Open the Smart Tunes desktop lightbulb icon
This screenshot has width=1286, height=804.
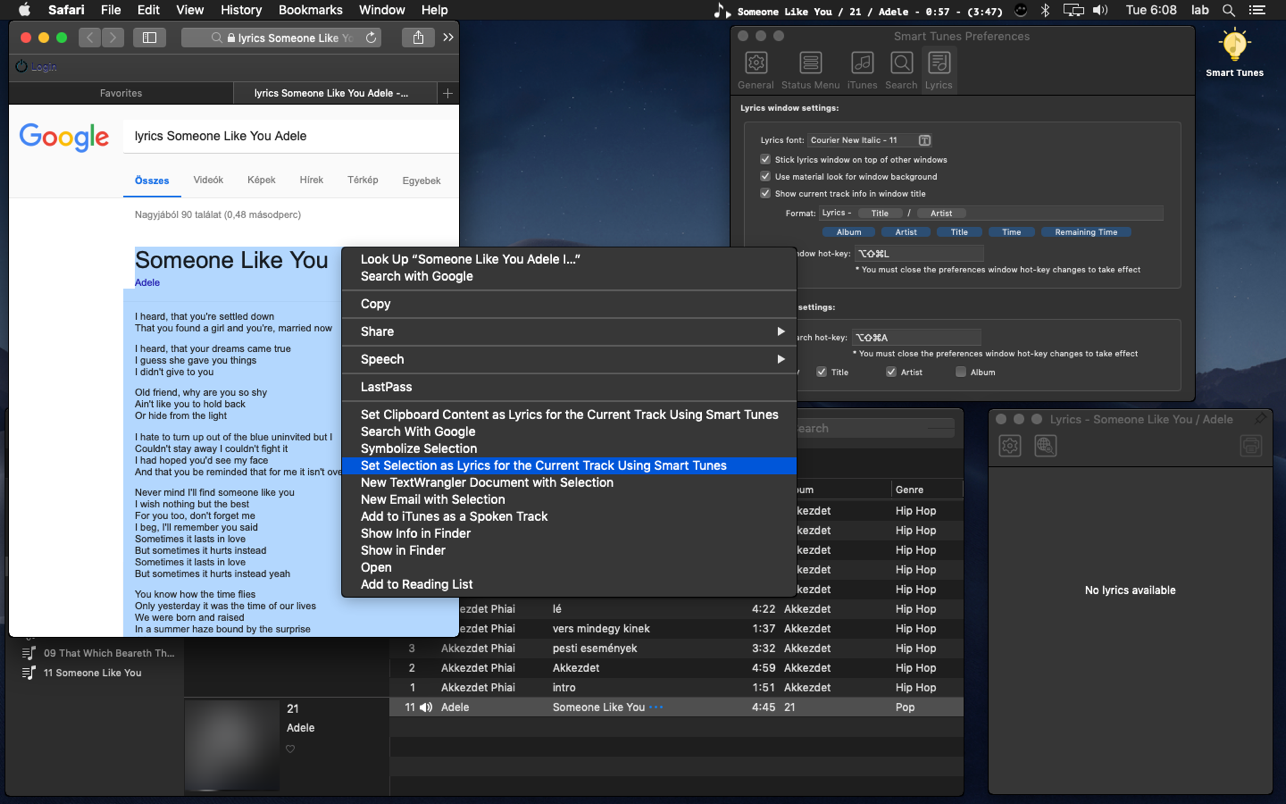tap(1235, 45)
